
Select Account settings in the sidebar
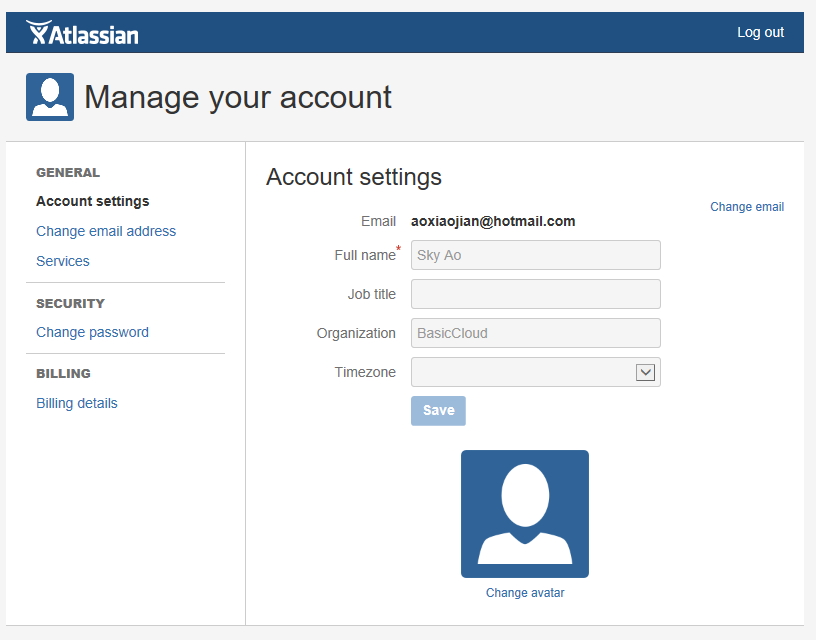tap(92, 201)
